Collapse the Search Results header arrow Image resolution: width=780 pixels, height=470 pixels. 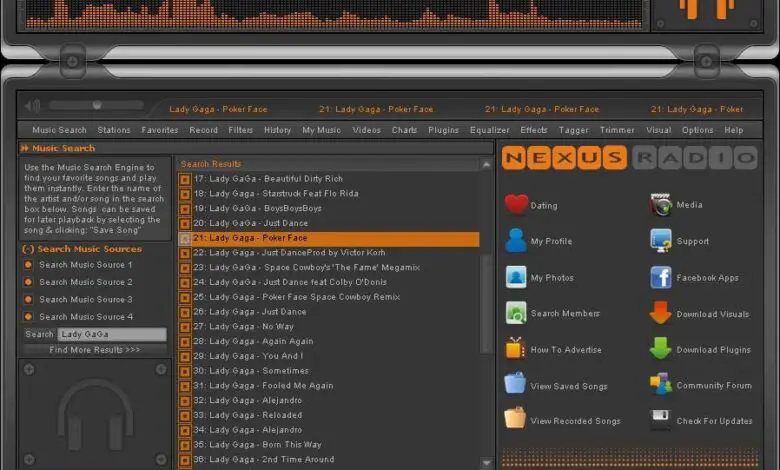coord(486,165)
